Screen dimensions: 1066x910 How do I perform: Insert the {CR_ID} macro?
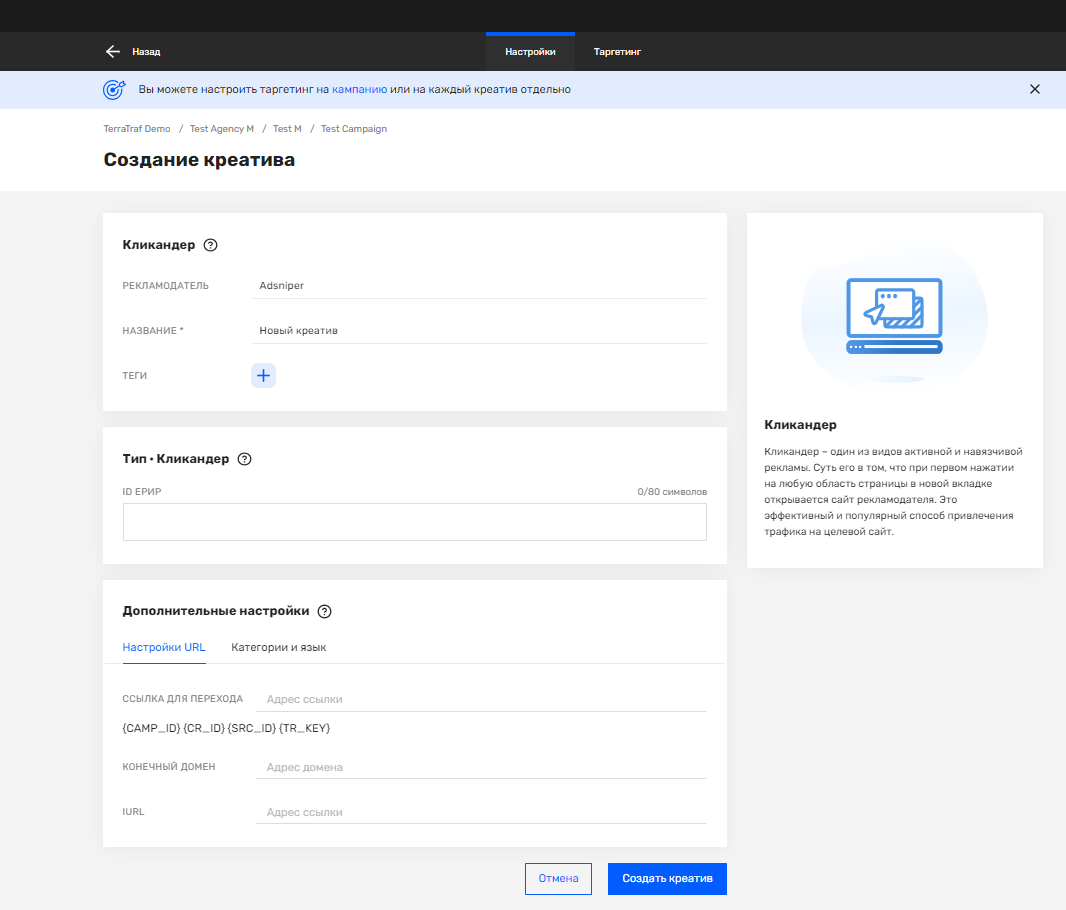pos(204,728)
